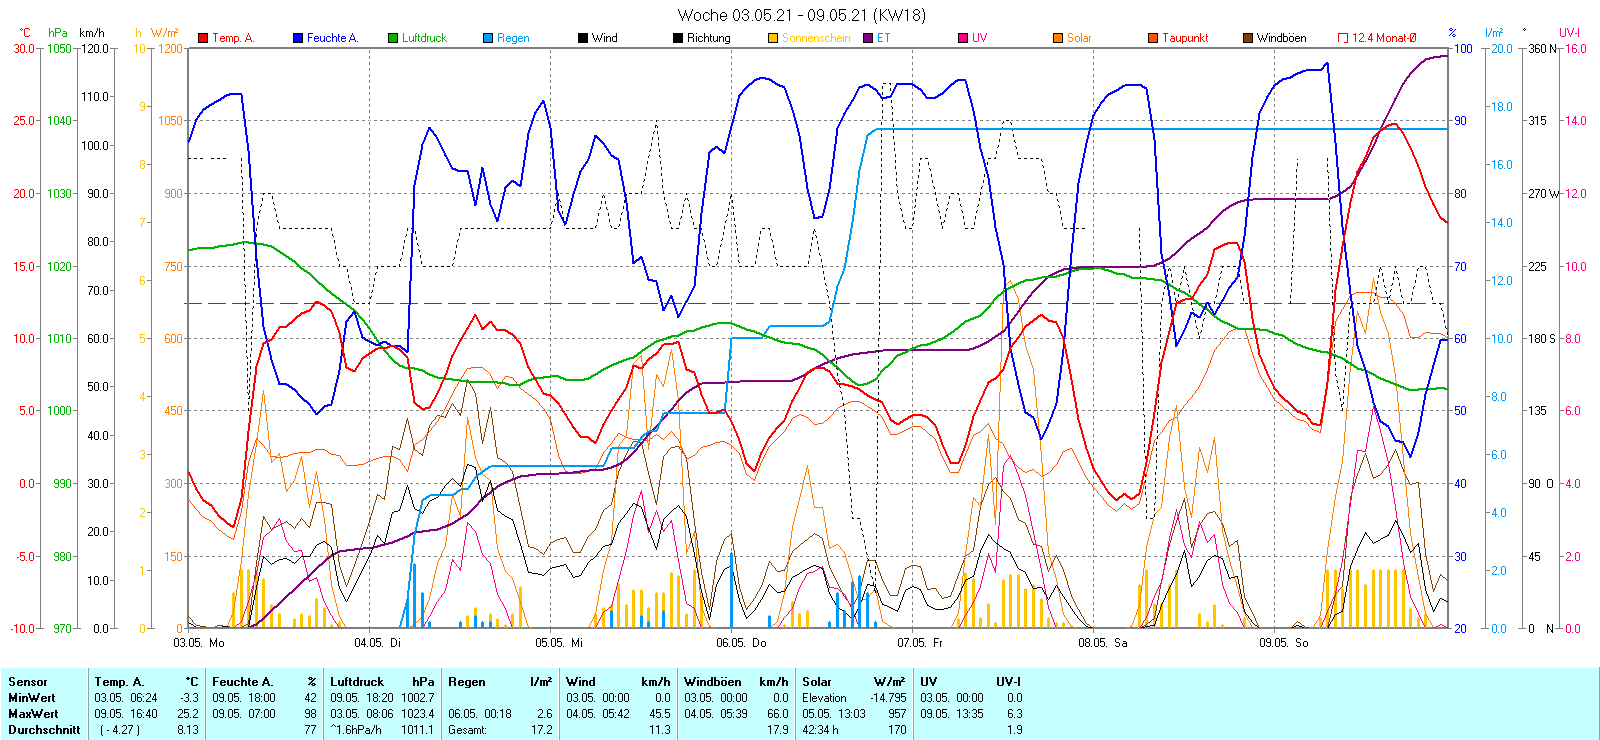Click the hPa axis unit label

(58, 33)
